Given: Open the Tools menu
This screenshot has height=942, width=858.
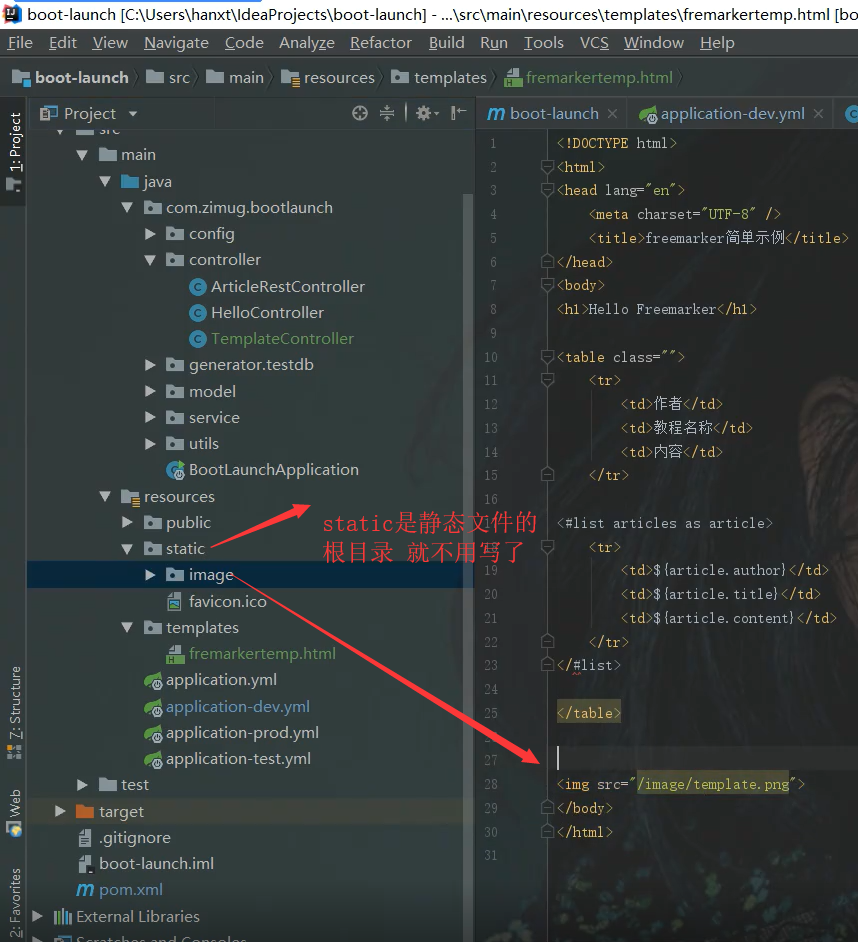Looking at the screenshot, I should pos(544,43).
